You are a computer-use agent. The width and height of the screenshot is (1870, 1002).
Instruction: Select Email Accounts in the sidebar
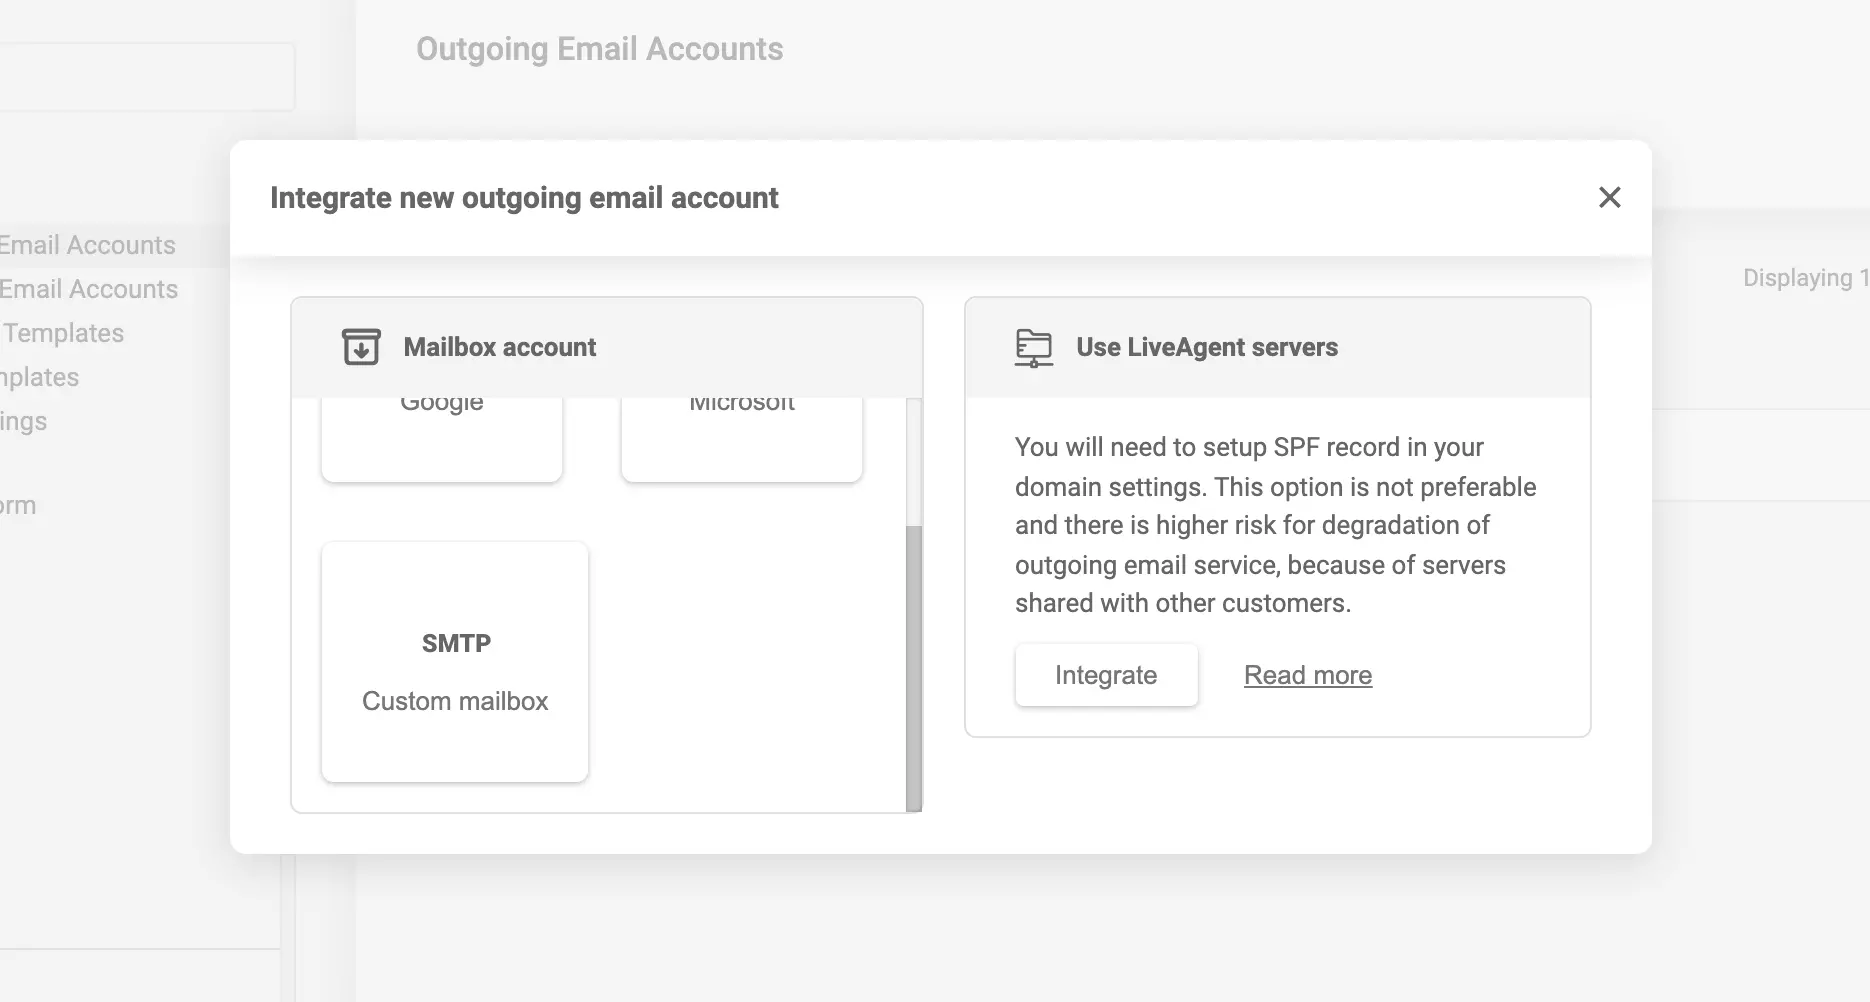pos(87,244)
